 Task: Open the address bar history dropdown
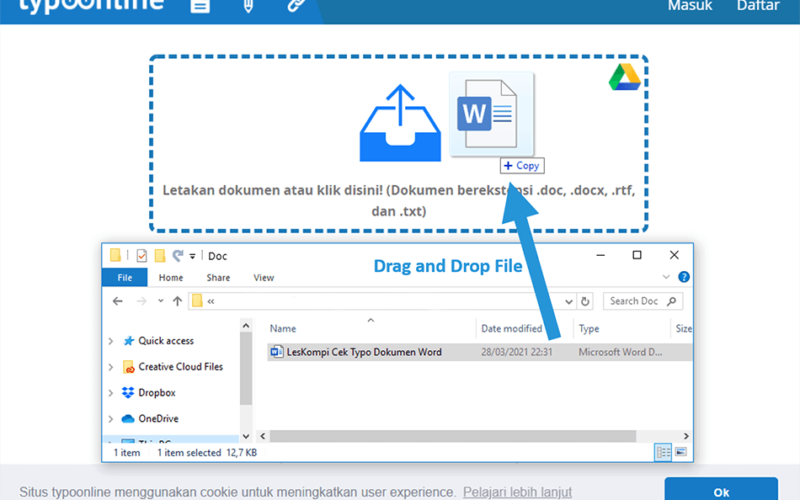point(568,302)
